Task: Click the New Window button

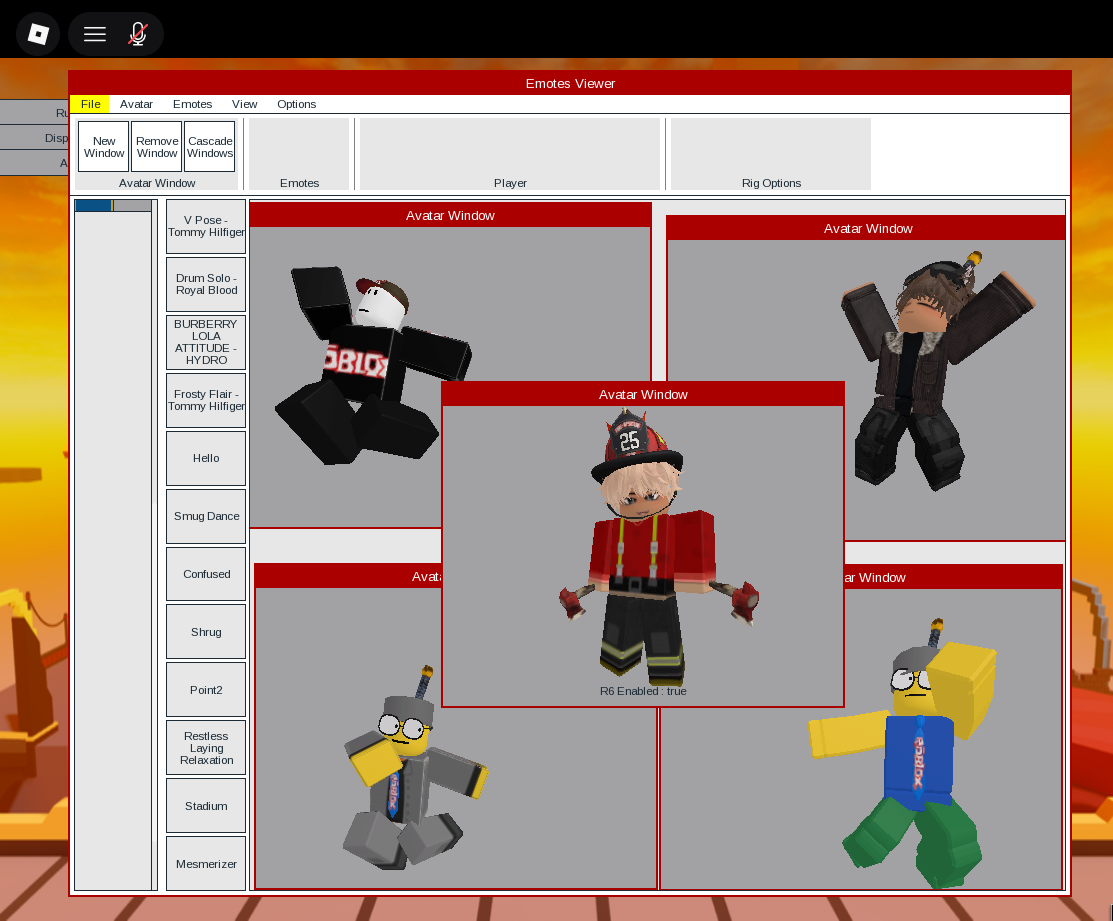Action: tap(104, 147)
